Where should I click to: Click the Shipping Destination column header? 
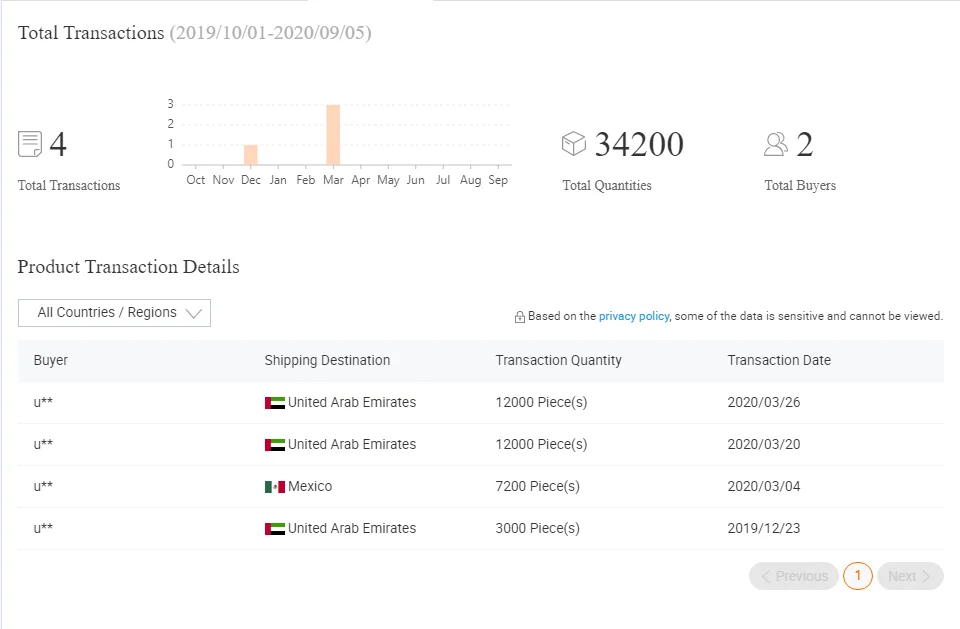[327, 361]
